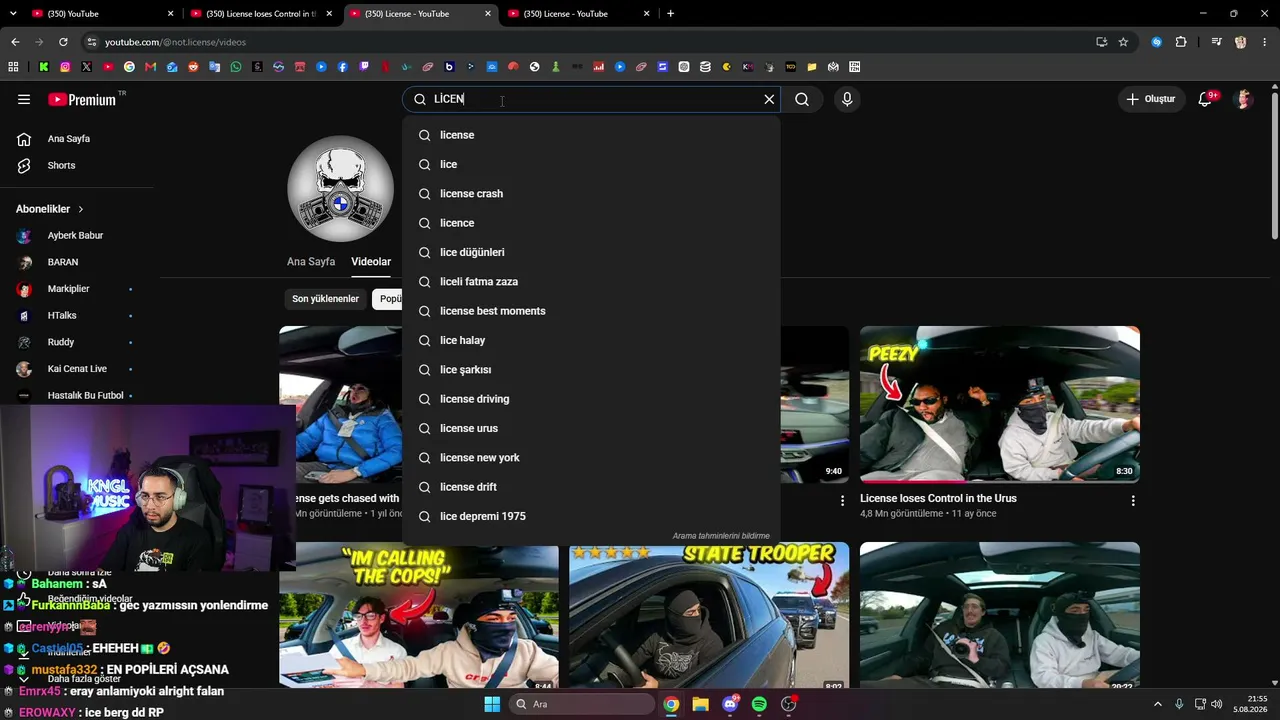Screen dimensions: 1280x720
Task: Open the X (Twitter) bookmark
Action: tap(86, 67)
